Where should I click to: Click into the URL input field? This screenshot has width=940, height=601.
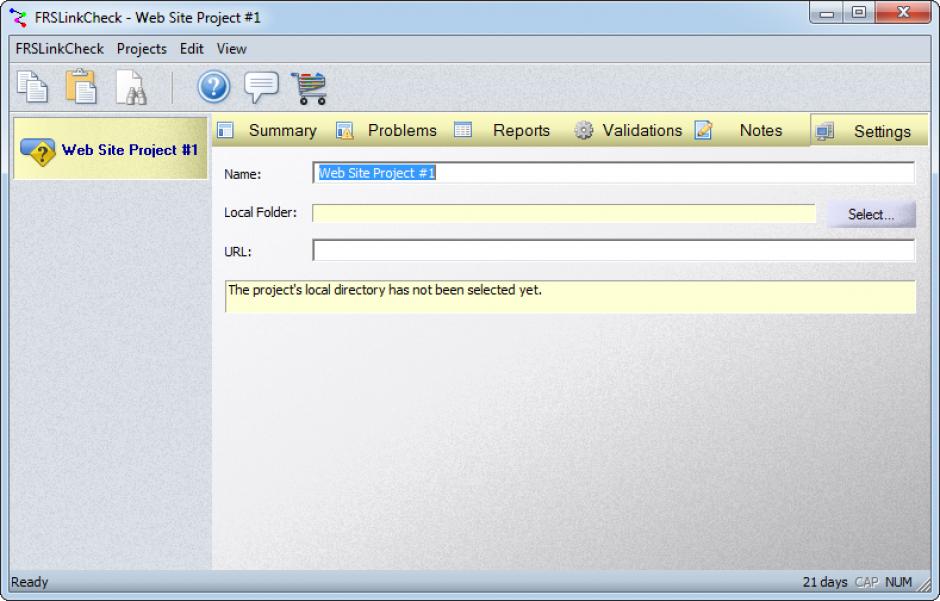pyautogui.click(x=613, y=250)
